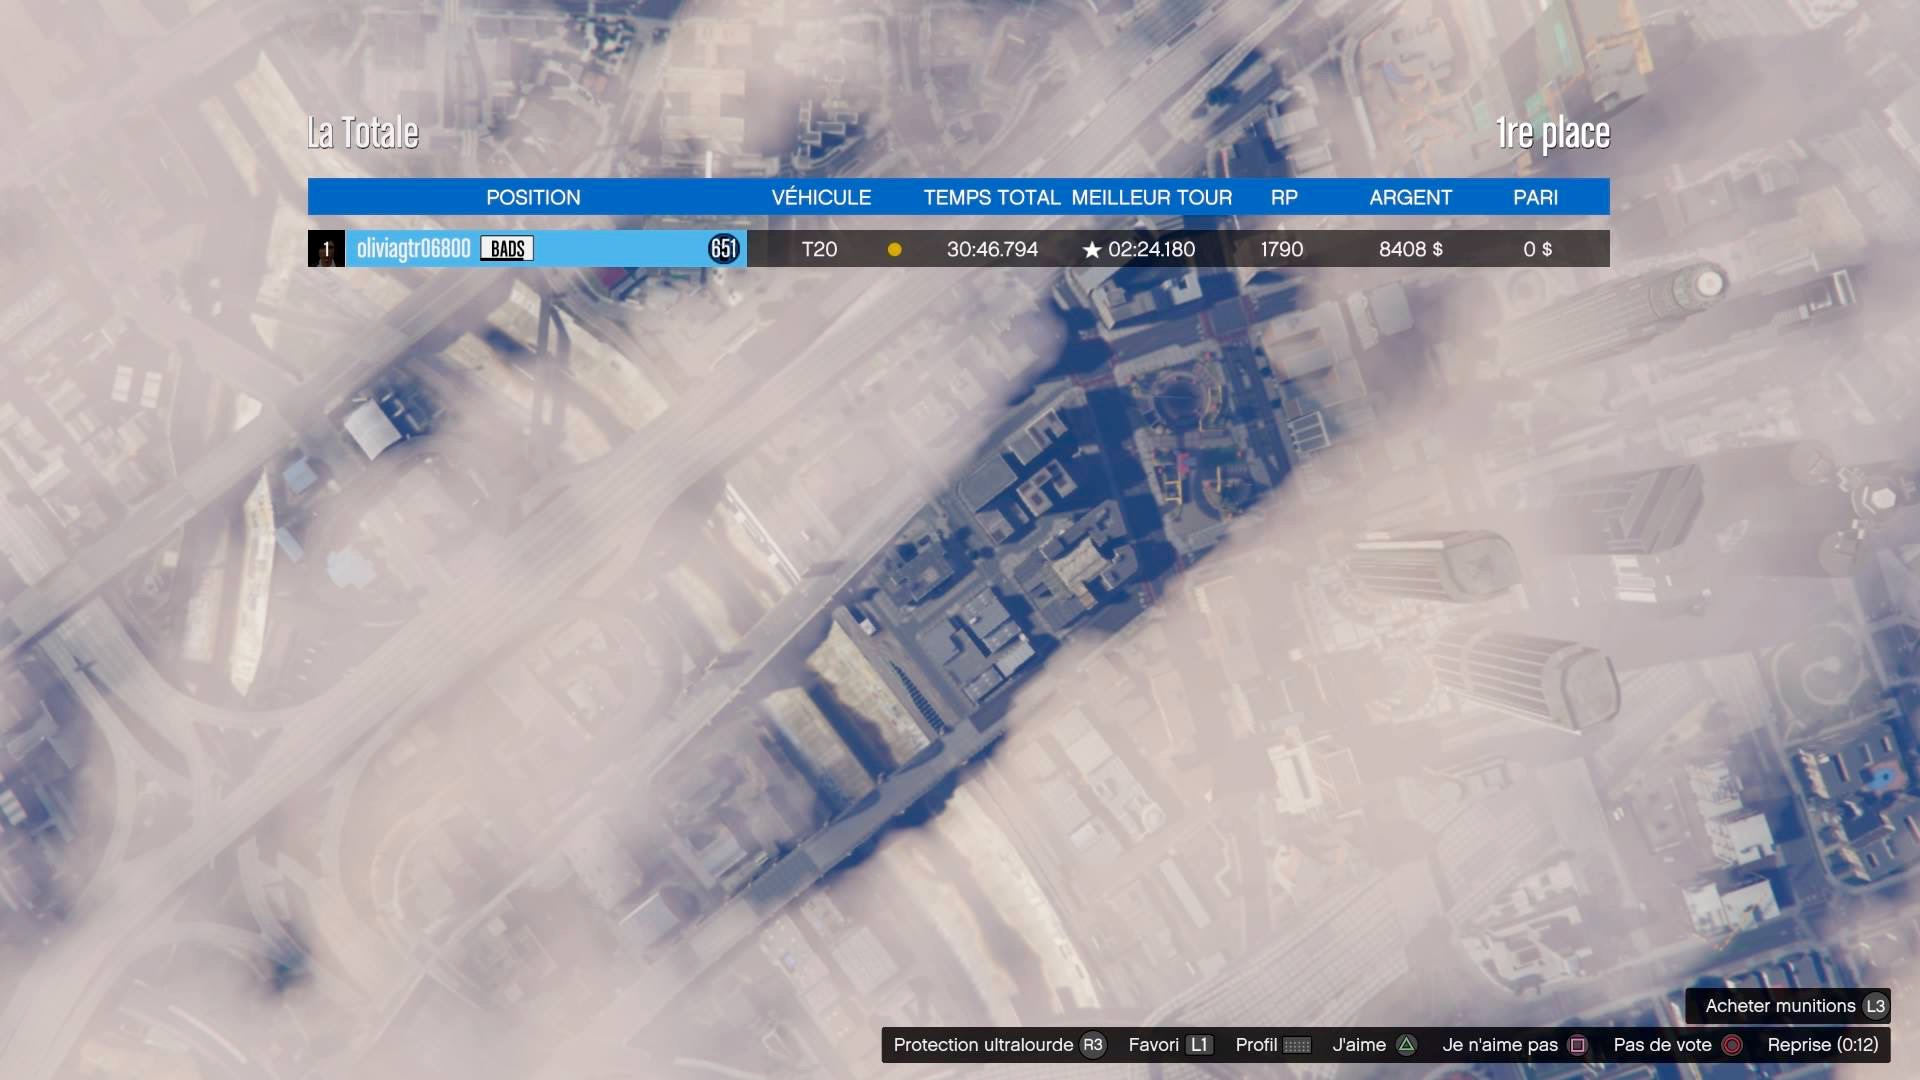Click the yellow vehicle color dot
This screenshot has width=1920, height=1080.
point(894,250)
